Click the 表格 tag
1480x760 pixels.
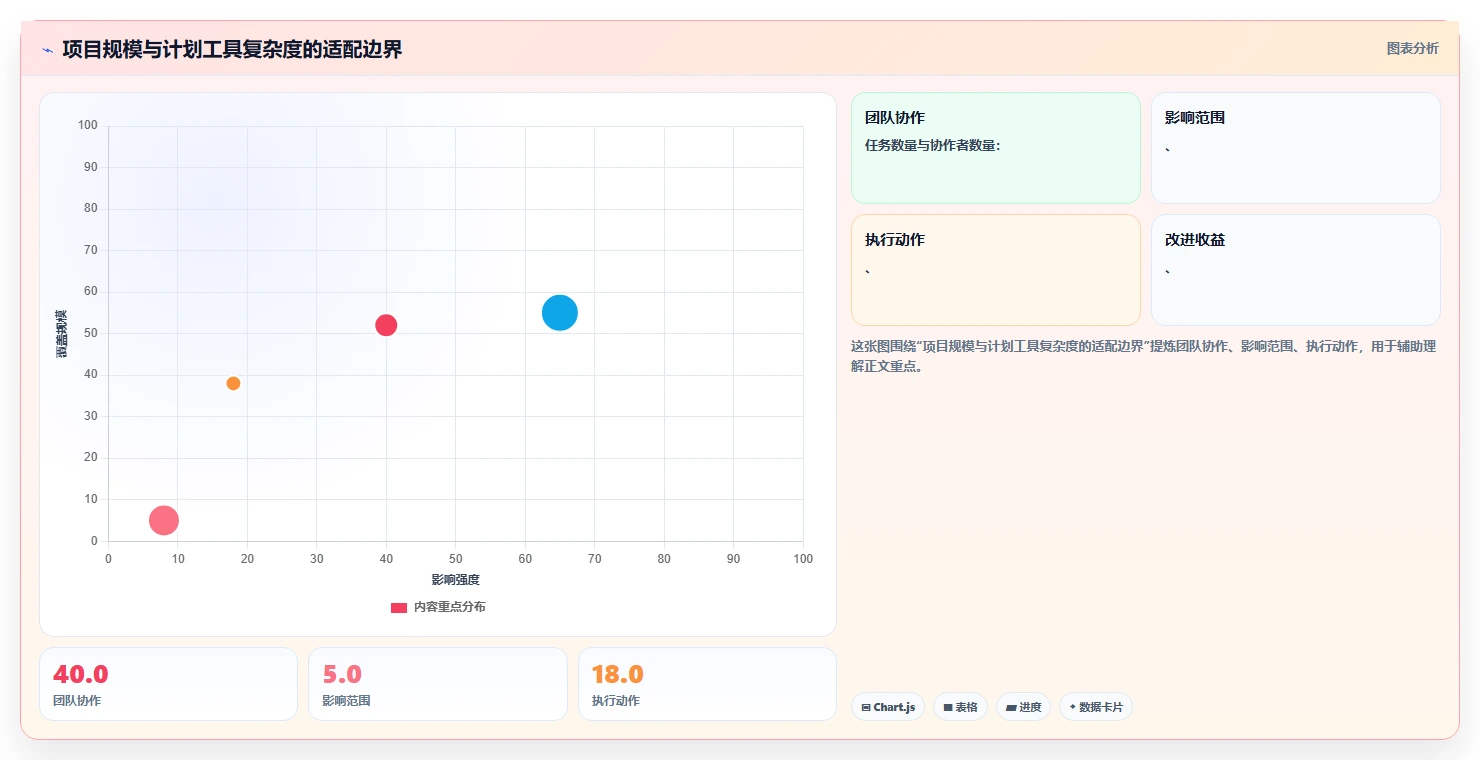[x=960, y=707]
